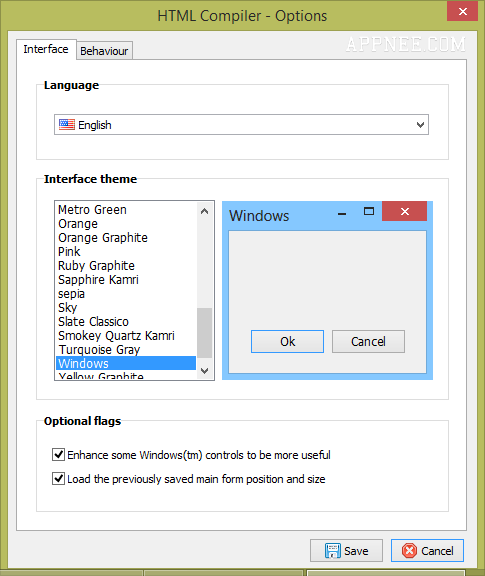The width and height of the screenshot is (485, 576).
Task: Click the preview window's red close icon
Action: click(405, 211)
